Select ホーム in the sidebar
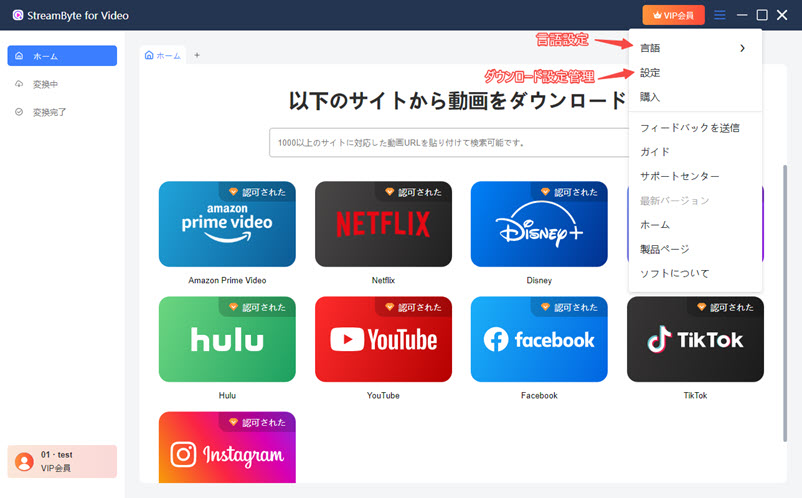The width and height of the screenshot is (802, 498). 62,56
